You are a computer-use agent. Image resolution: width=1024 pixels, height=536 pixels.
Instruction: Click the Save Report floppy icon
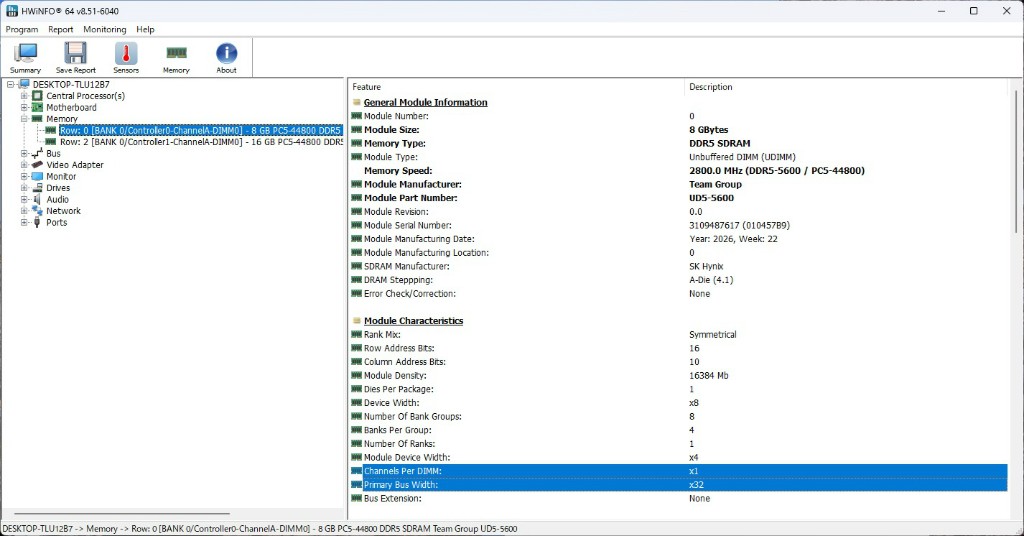point(75,57)
